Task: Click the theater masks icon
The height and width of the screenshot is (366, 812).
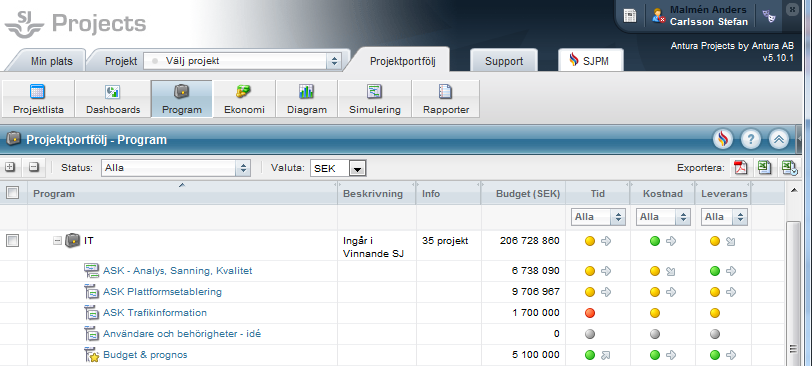Action: [769, 16]
